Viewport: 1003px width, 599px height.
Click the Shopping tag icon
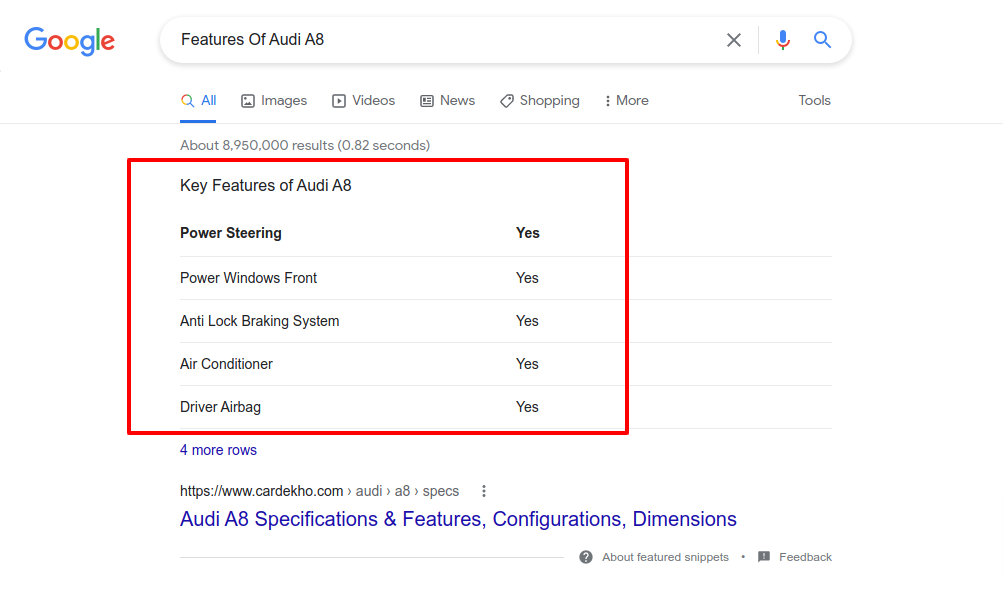click(x=505, y=100)
